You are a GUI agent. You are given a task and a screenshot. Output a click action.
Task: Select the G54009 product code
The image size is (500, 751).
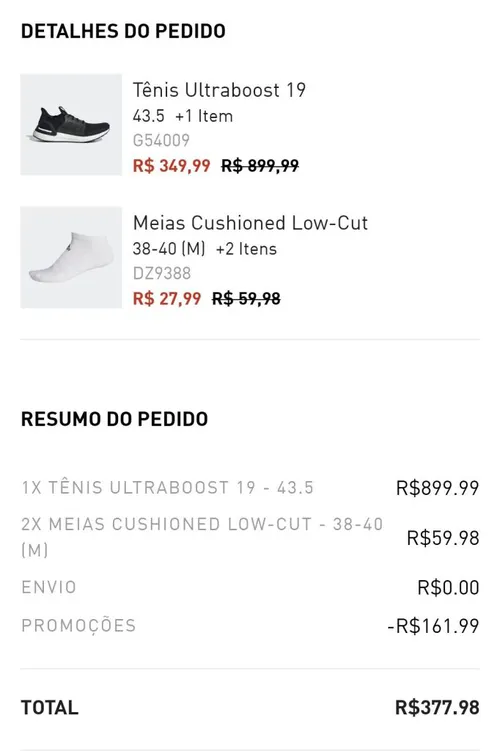tap(161, 140)
